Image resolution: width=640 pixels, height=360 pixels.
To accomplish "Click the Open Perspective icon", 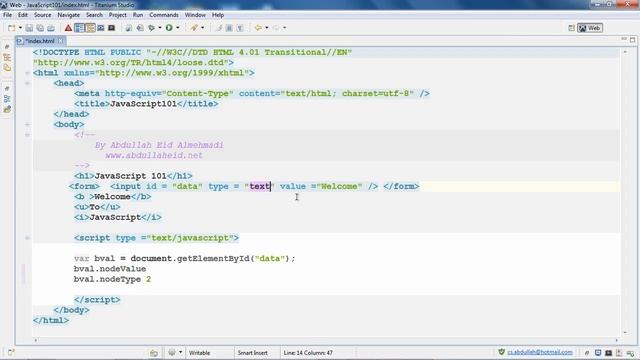I will (x=571, y=28).
